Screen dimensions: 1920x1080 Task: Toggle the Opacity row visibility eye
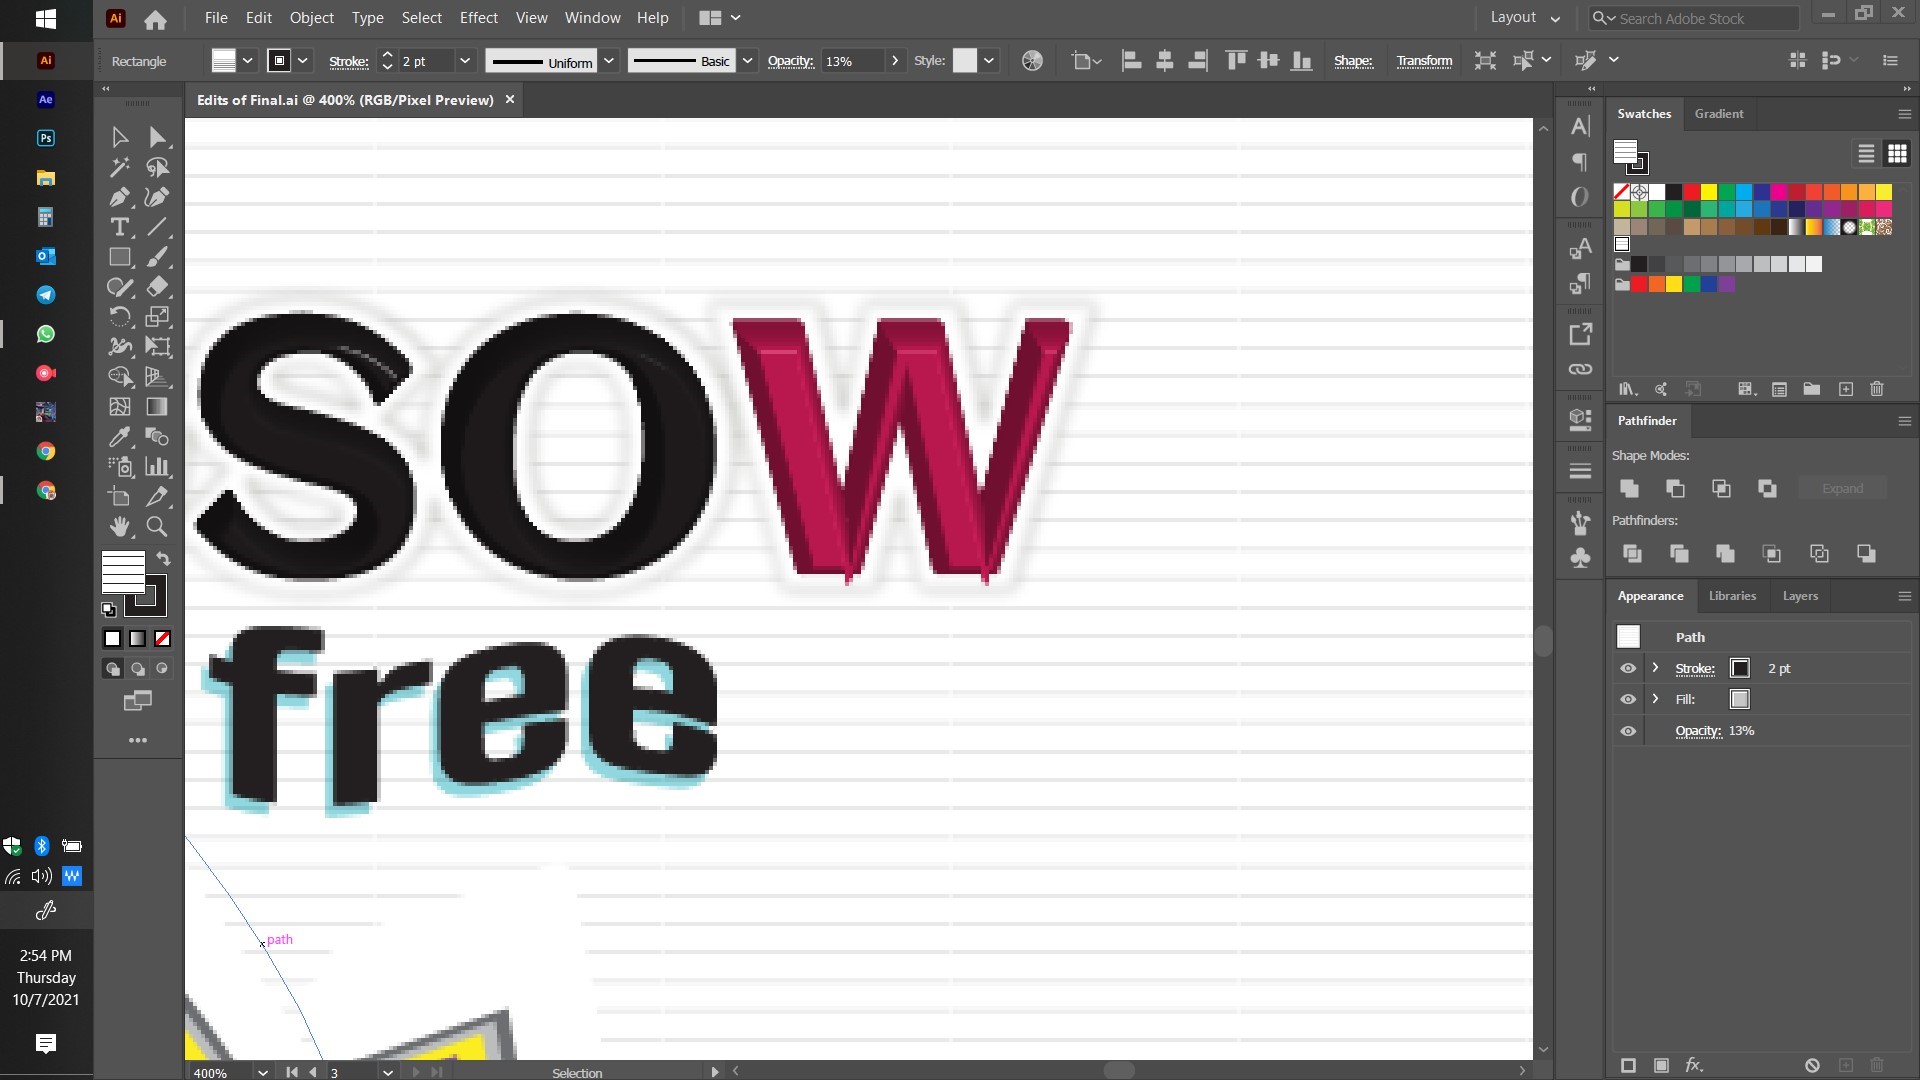(x=1628, y=731)
